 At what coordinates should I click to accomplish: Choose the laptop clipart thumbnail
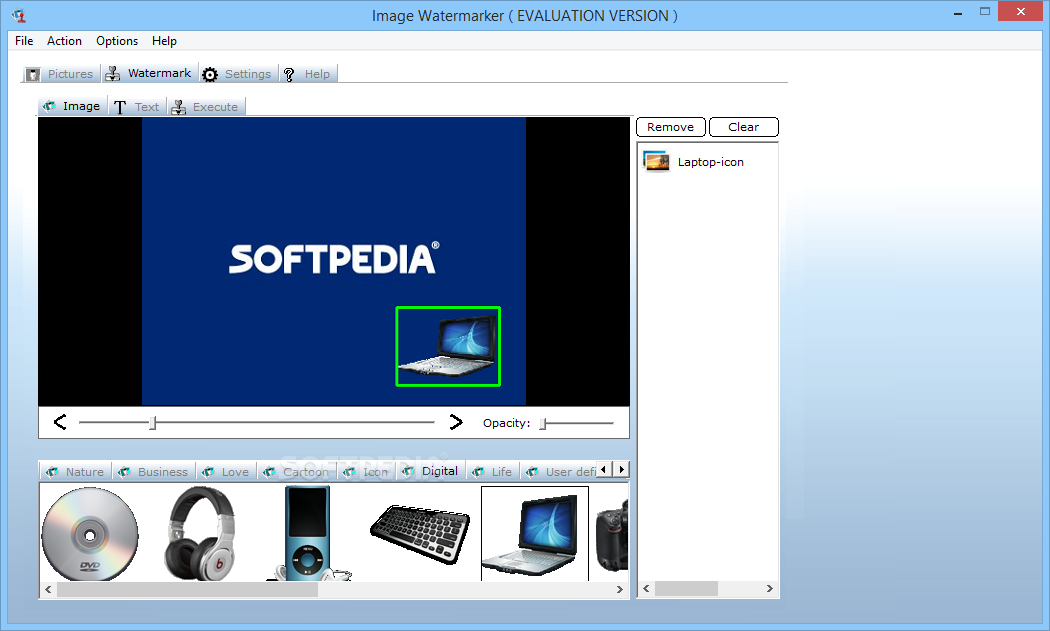tap(535, 533)
